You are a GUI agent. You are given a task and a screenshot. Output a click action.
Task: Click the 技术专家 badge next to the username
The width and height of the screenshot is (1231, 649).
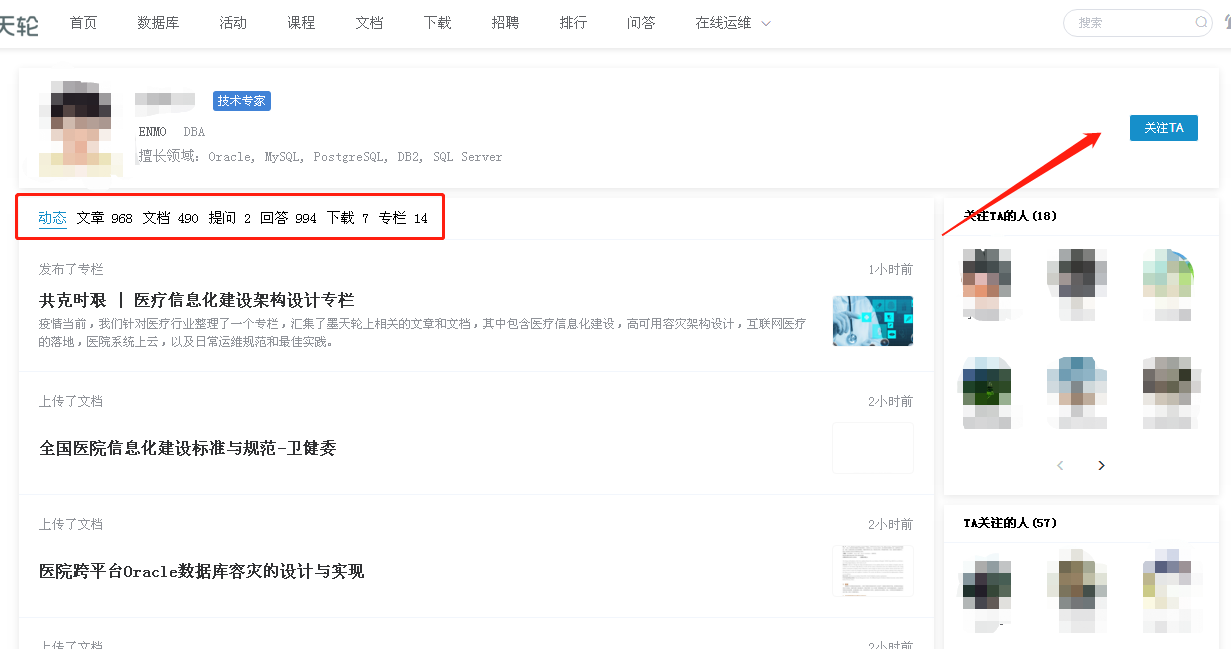pos(240,100)
